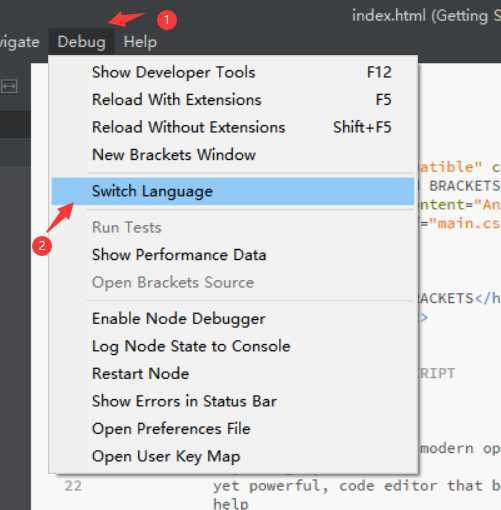Open the Navigate menu
Screen dimensions: 501x510
(x=19, y=42)
